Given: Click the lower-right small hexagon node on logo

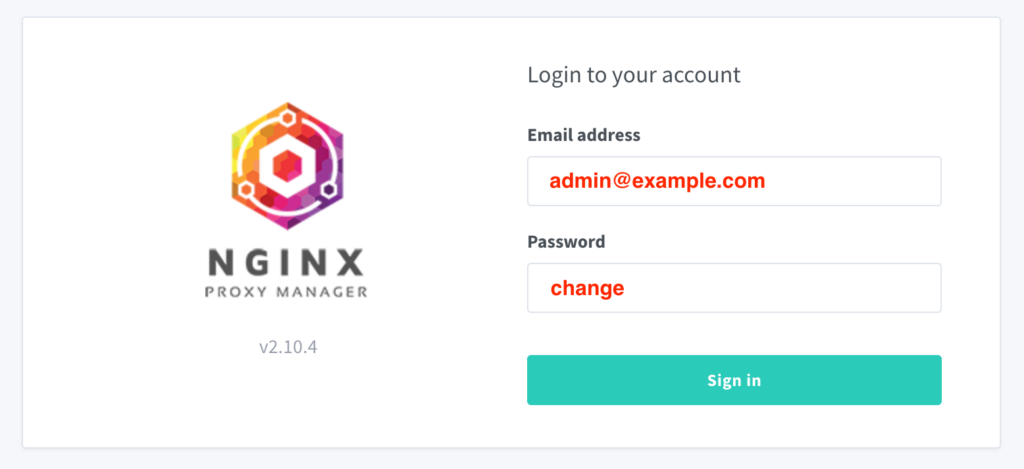Looking at the screenshot, I should [329, 190].
